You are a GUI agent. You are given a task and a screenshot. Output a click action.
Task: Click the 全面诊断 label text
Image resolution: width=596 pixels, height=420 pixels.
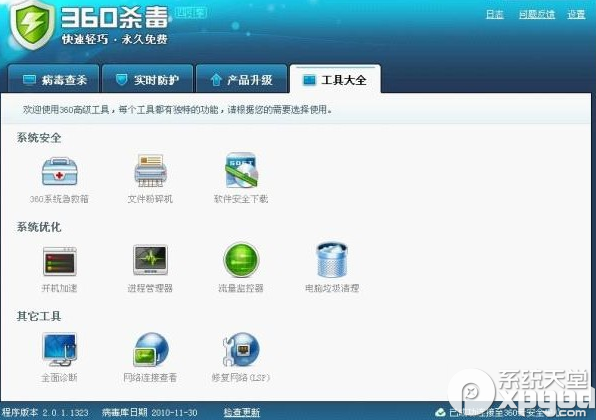59,377
